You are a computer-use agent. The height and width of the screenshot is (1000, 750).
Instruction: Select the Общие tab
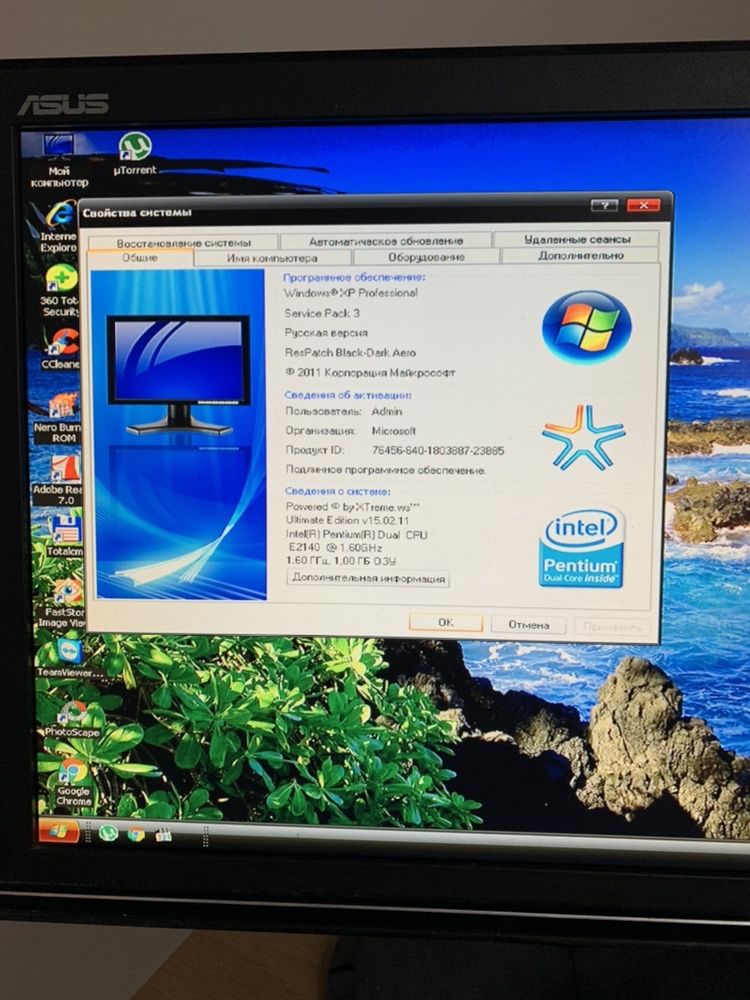pos(140,258)
